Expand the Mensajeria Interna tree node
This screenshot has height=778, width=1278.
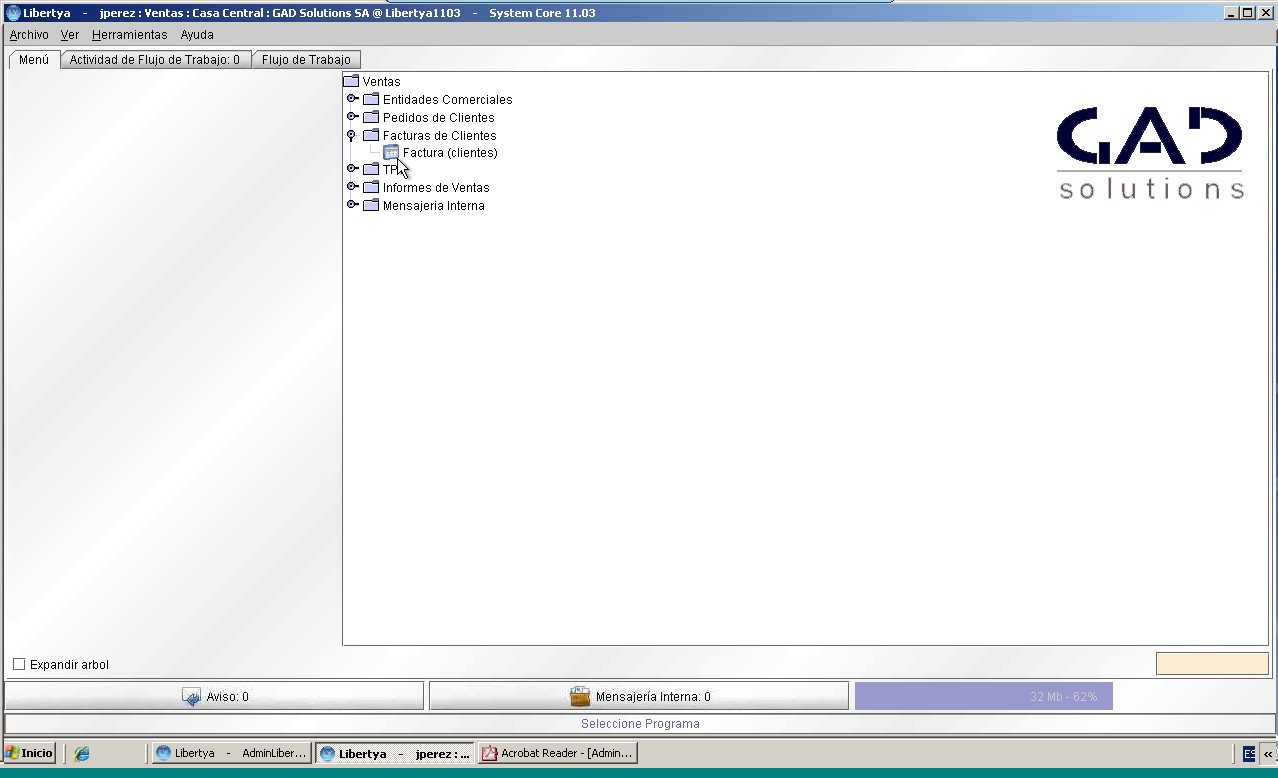[352, 204]
